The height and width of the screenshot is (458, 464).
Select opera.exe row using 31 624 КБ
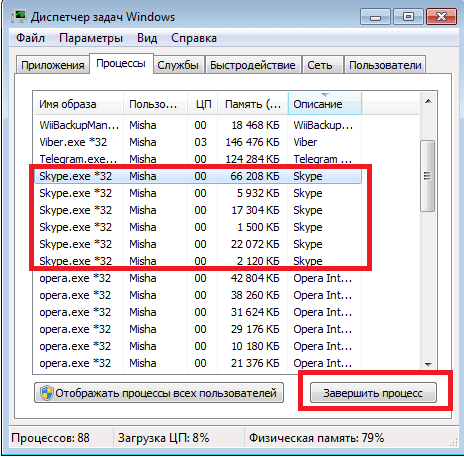point(198,312)
